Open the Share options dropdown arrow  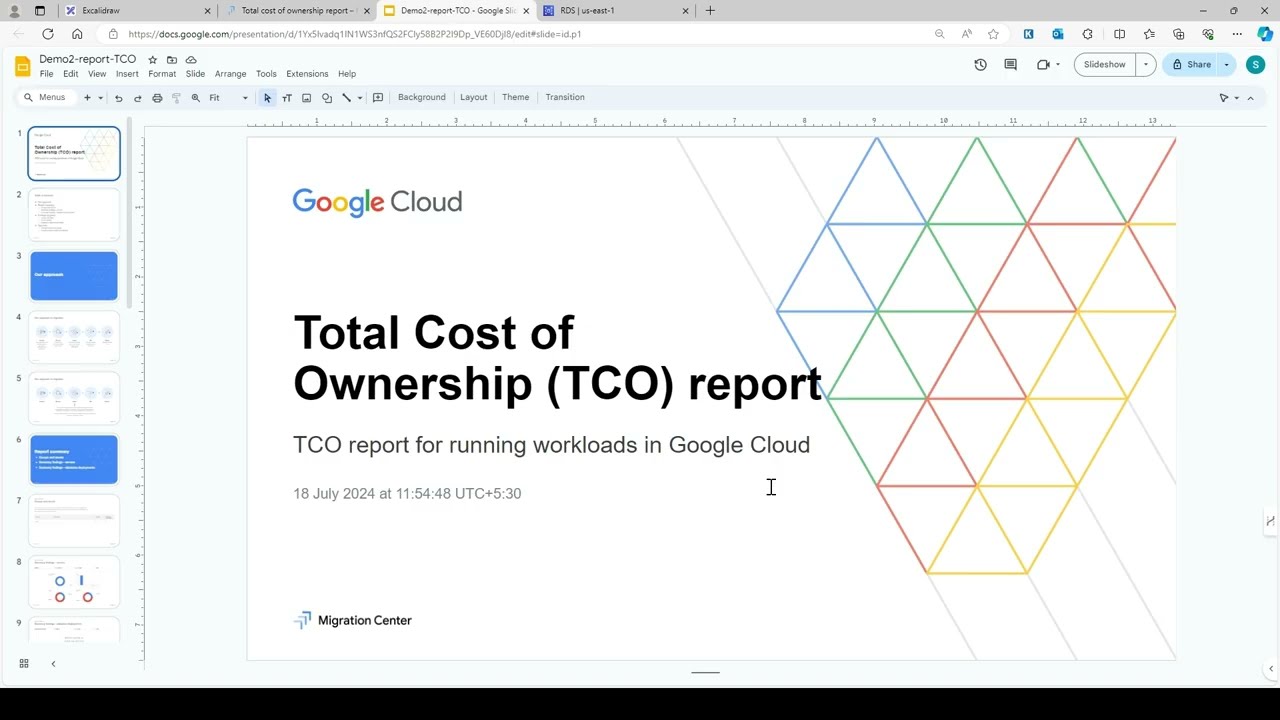coord(1227,64)
